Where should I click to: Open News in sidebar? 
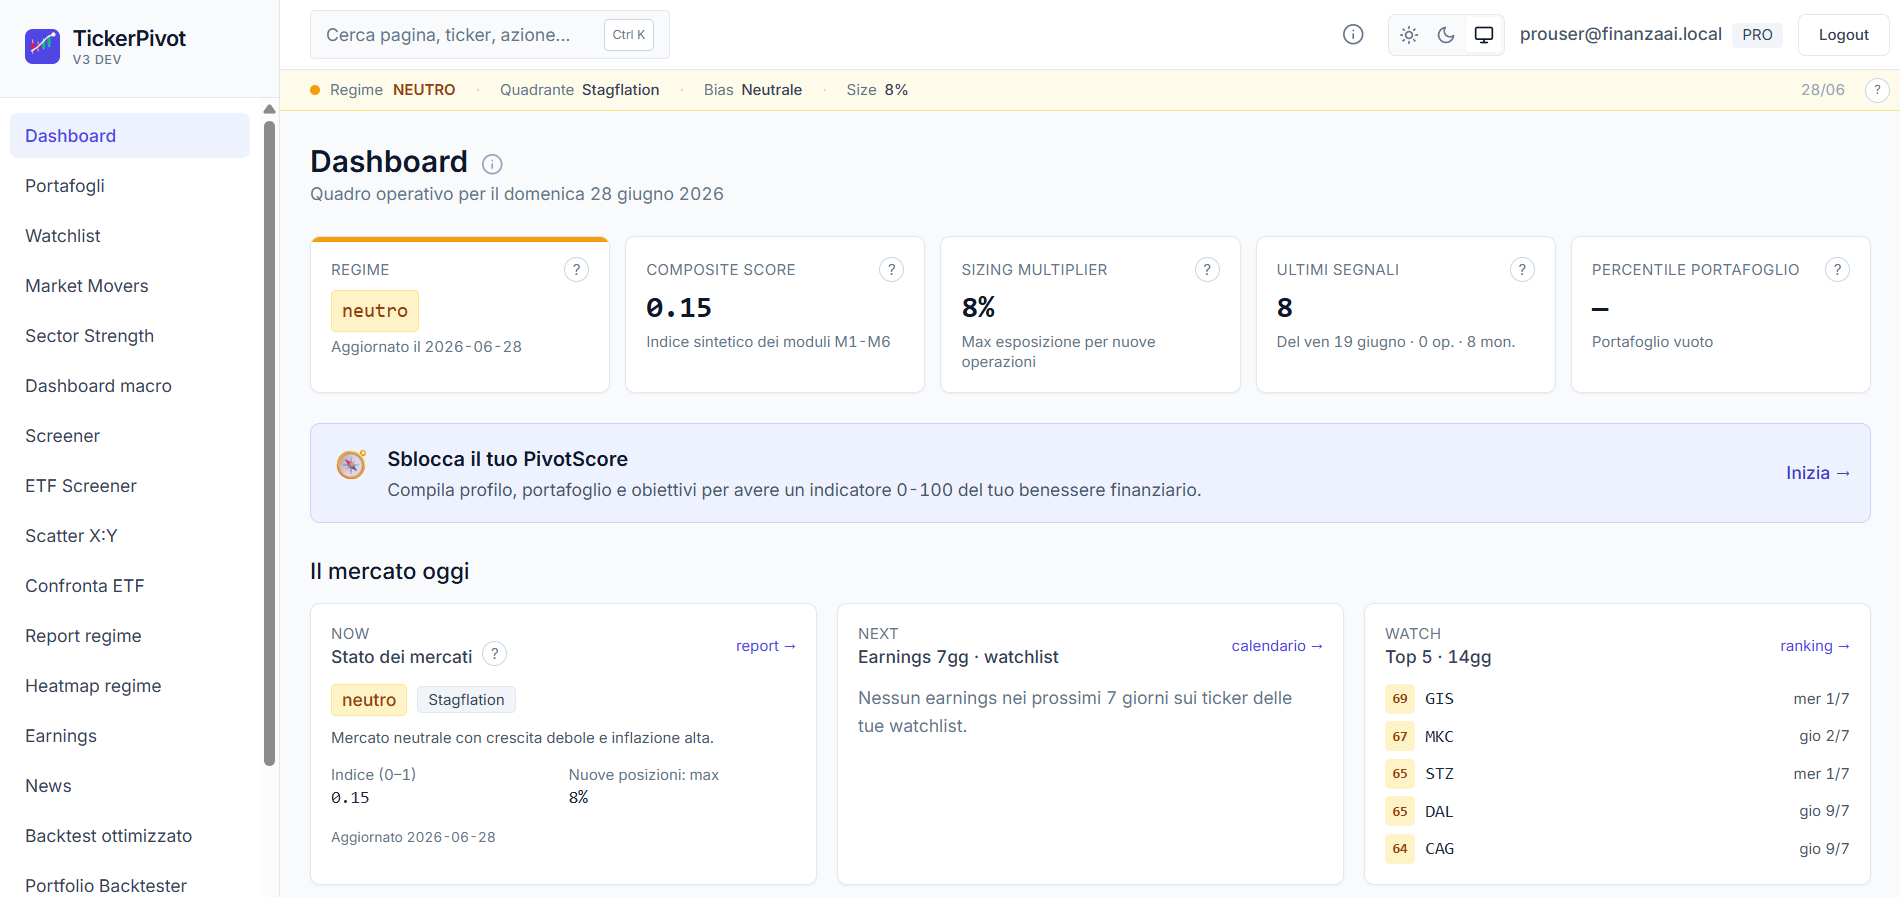[x=130, y=786]
